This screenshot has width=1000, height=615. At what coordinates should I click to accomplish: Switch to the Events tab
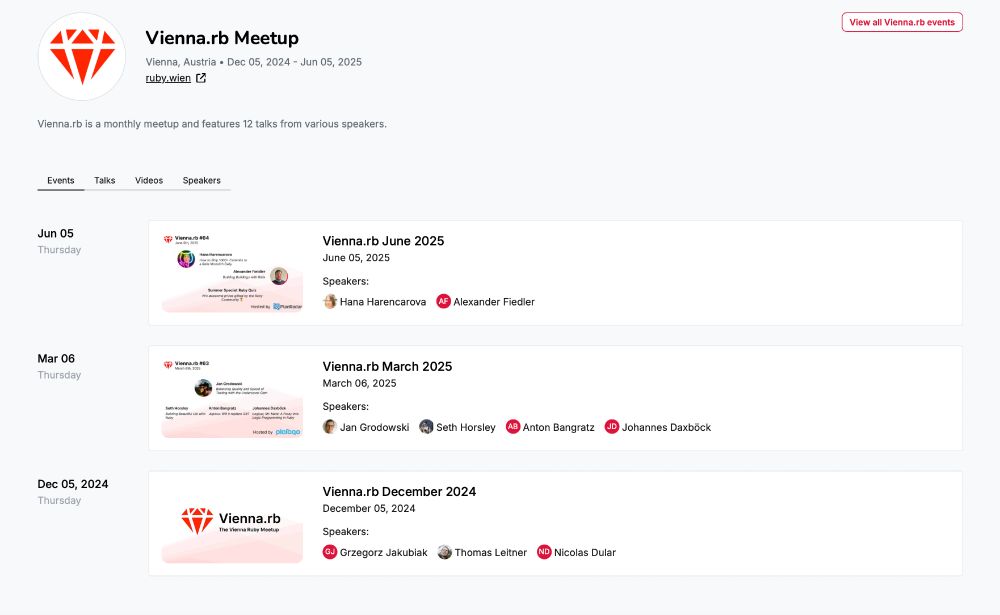pyautogui.click(x=61, y=181)
